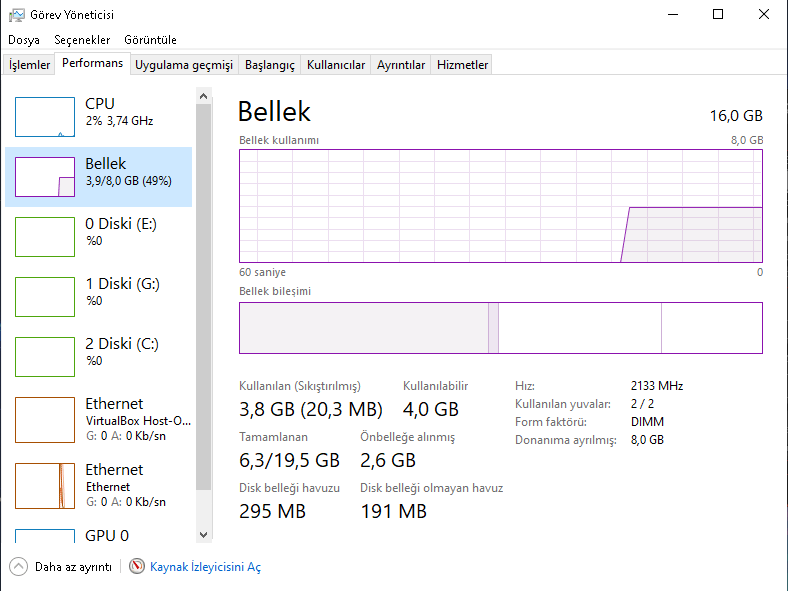Switch to the İşlemler tab

pos(30,65)
